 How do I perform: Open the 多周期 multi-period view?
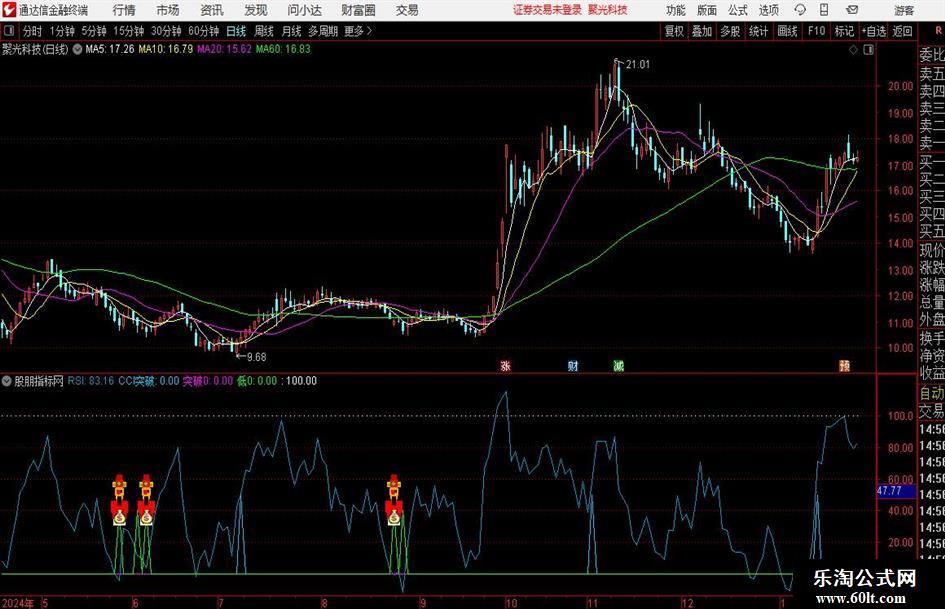tap(323, 31)
